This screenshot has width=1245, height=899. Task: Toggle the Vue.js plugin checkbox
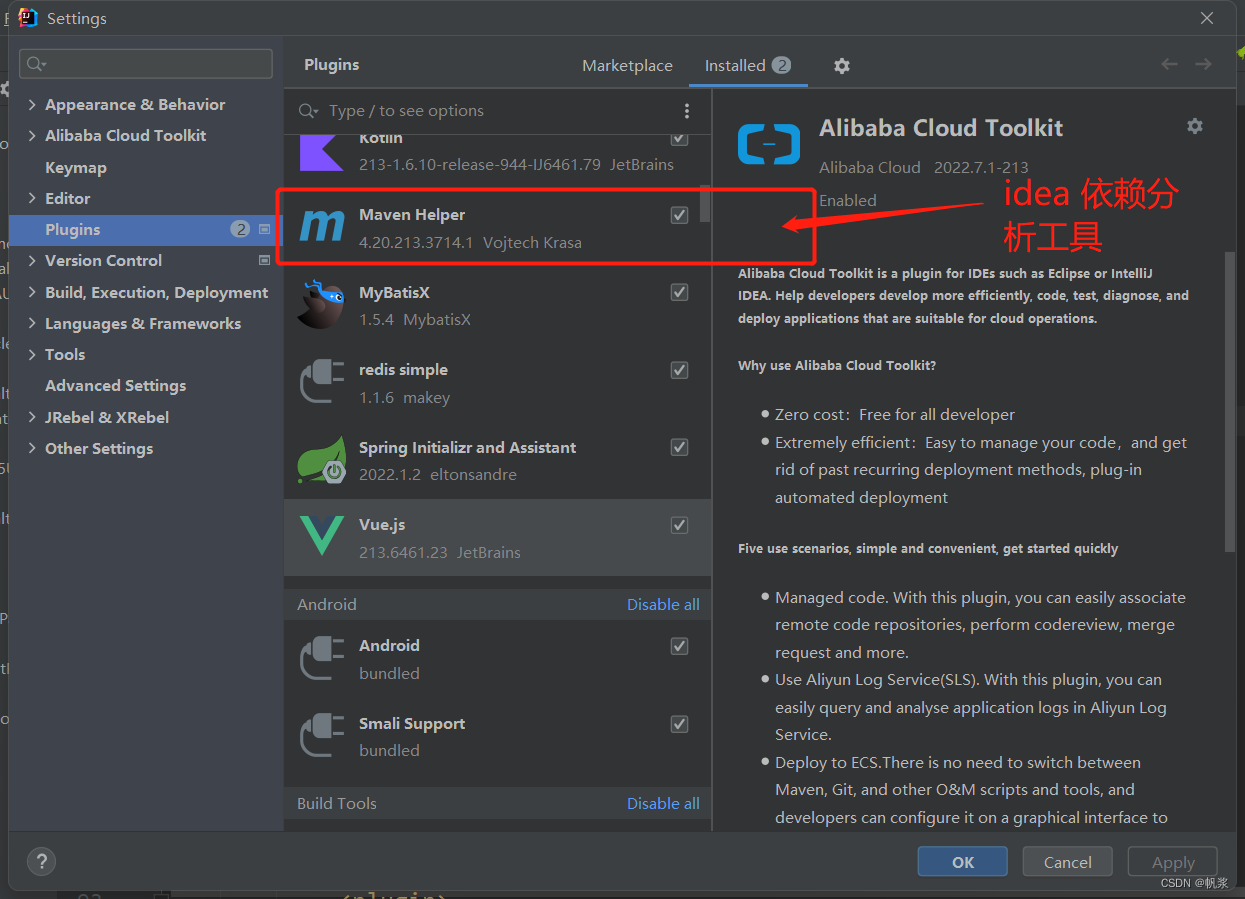click(680, 525)
